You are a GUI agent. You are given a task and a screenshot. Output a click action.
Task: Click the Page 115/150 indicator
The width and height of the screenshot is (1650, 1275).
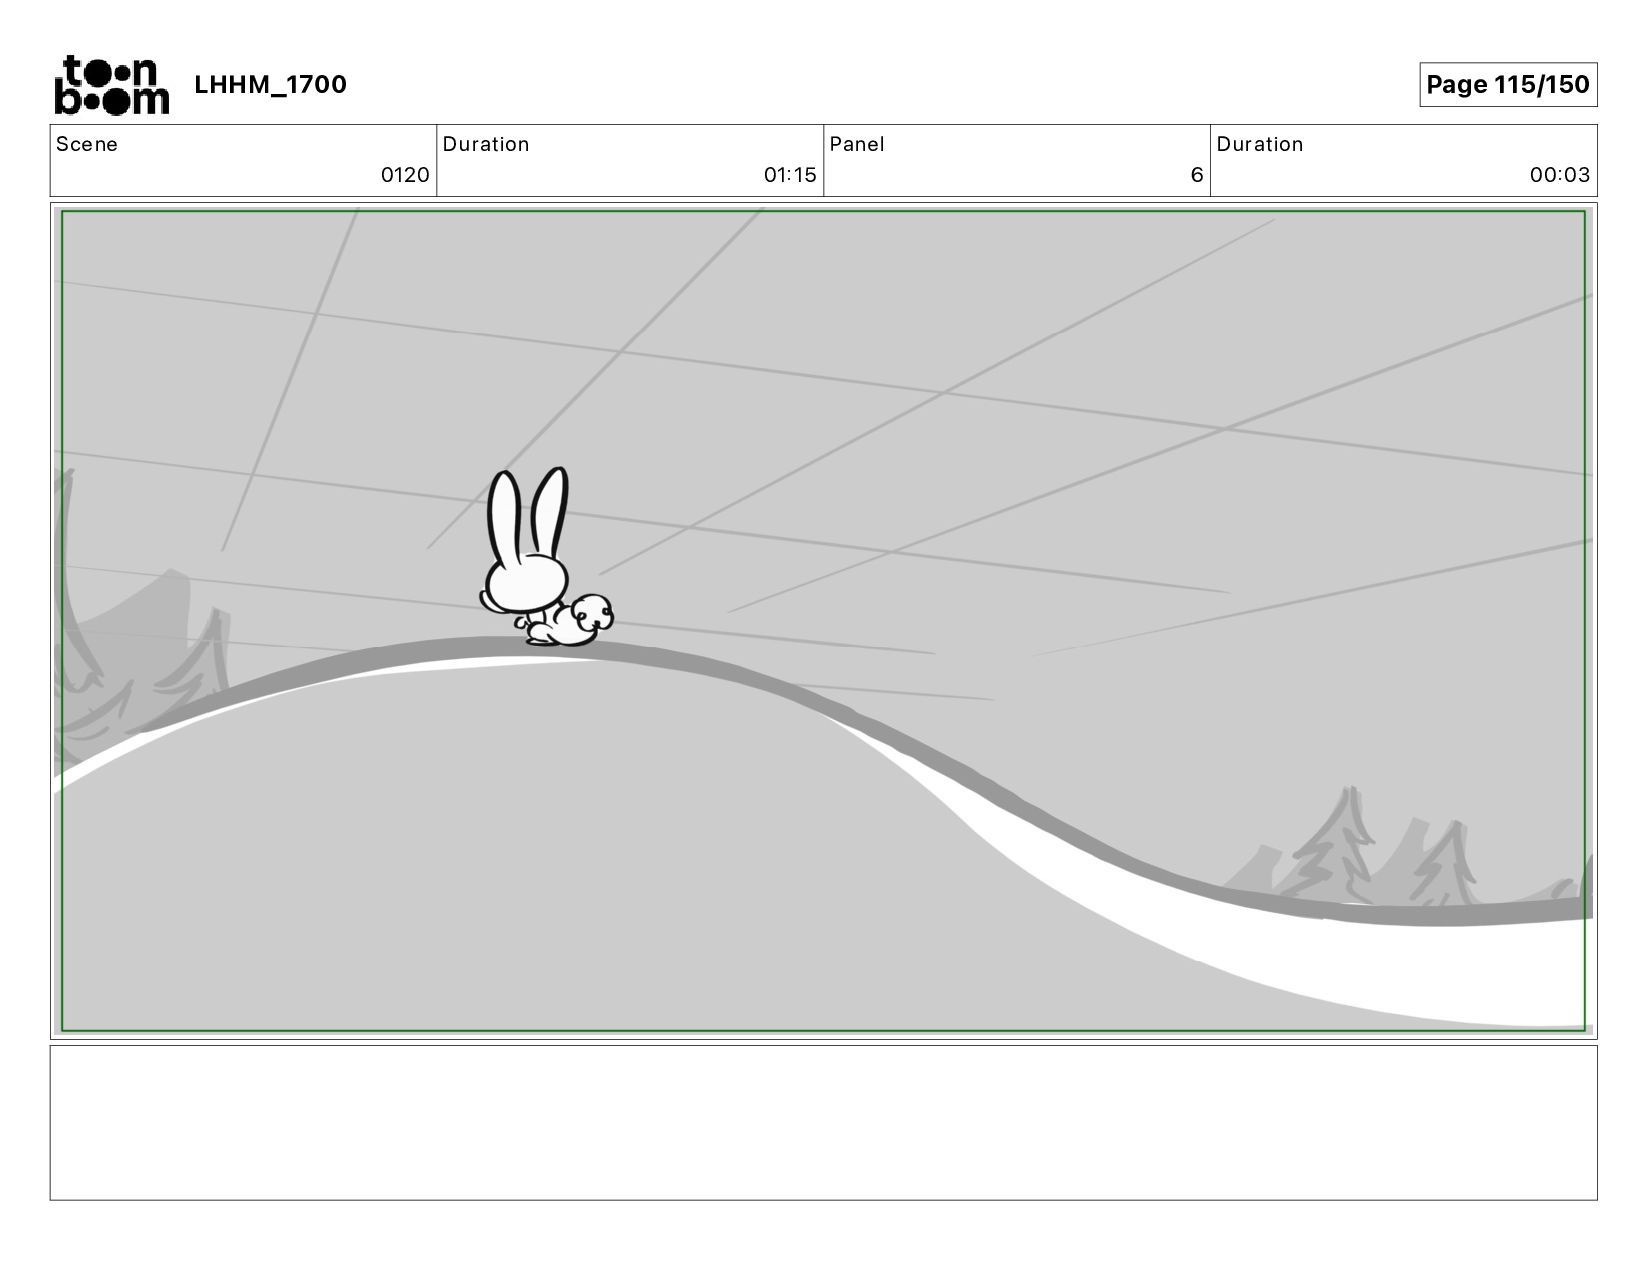coord(1507,85)
